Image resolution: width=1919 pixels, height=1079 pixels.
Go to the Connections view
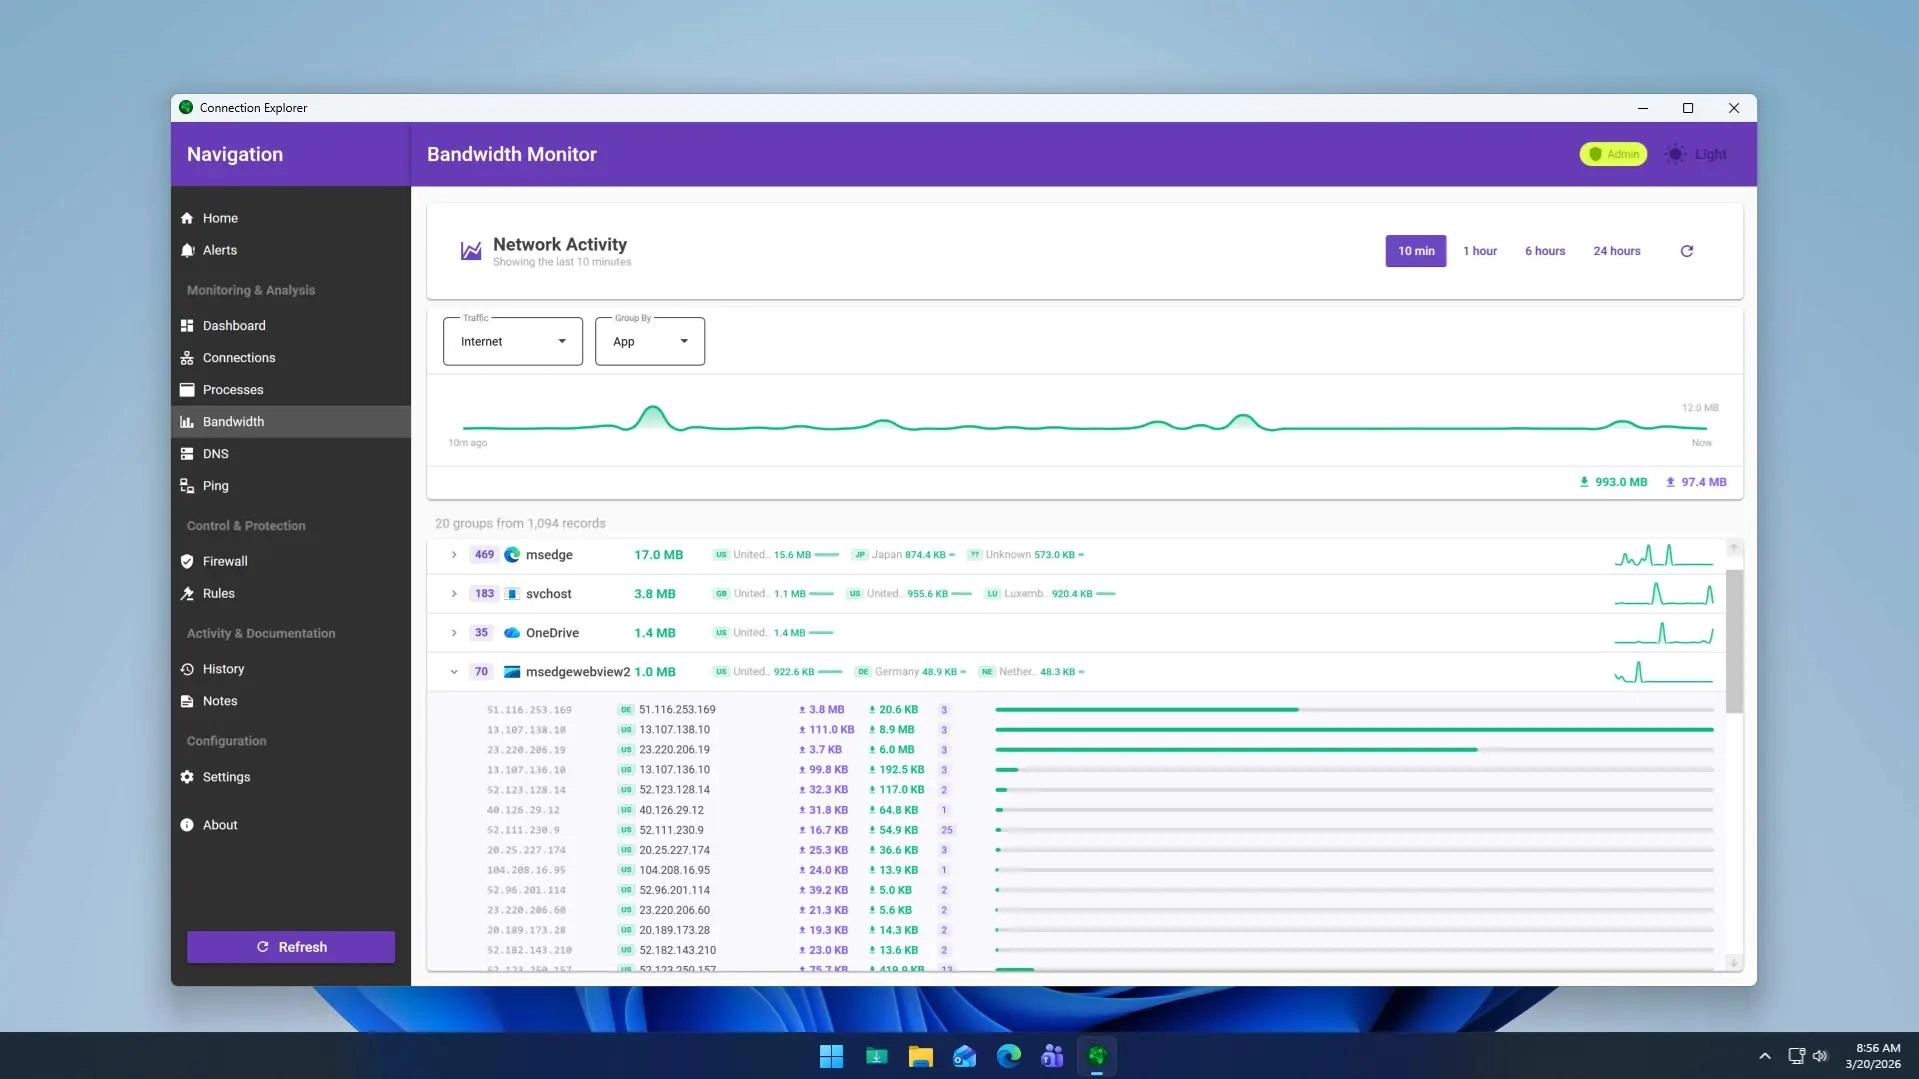point(239,357)
